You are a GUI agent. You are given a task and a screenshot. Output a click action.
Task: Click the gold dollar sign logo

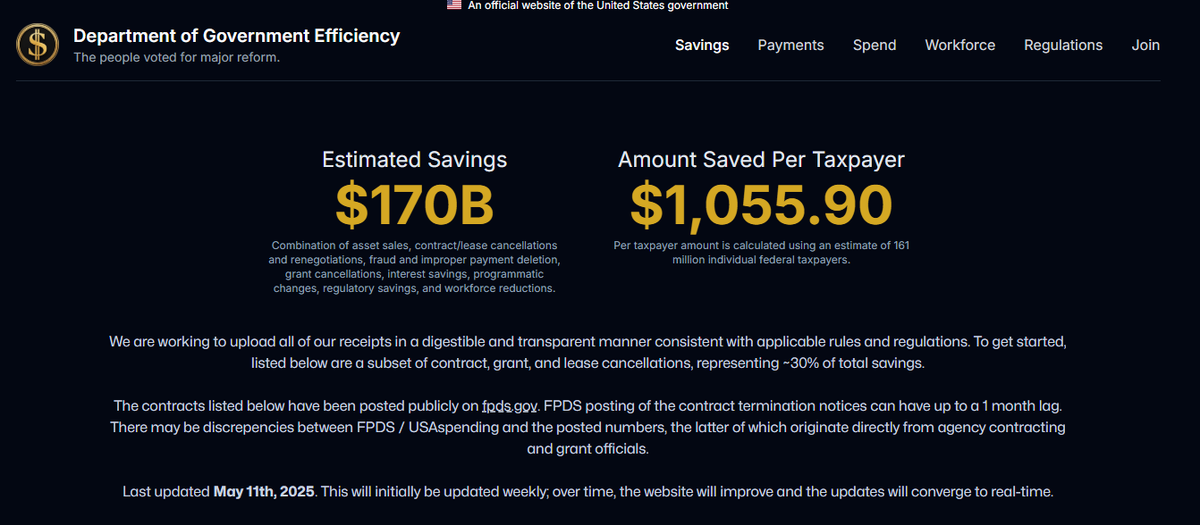tap(38, 43)
